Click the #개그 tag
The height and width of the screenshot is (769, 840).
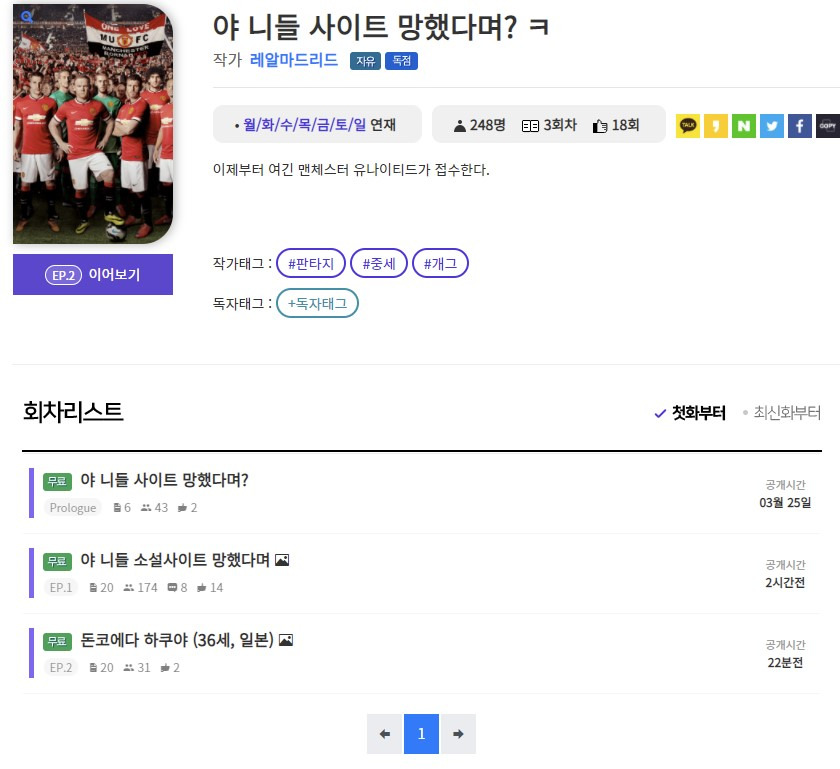(x=440, y=263)
